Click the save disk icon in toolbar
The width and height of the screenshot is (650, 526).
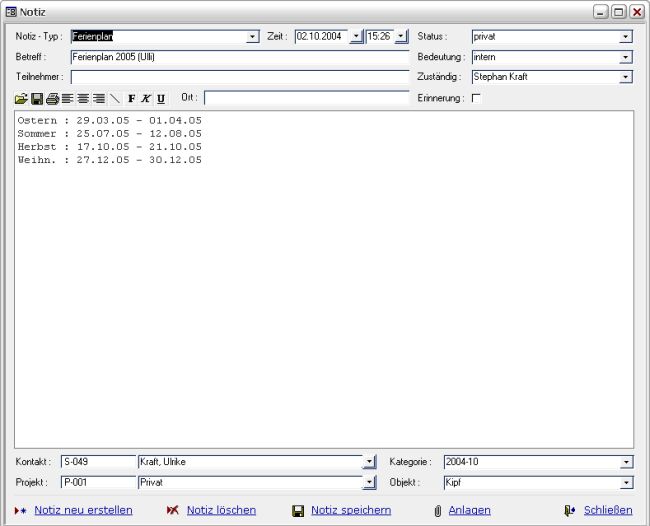[x=37, y=98]
